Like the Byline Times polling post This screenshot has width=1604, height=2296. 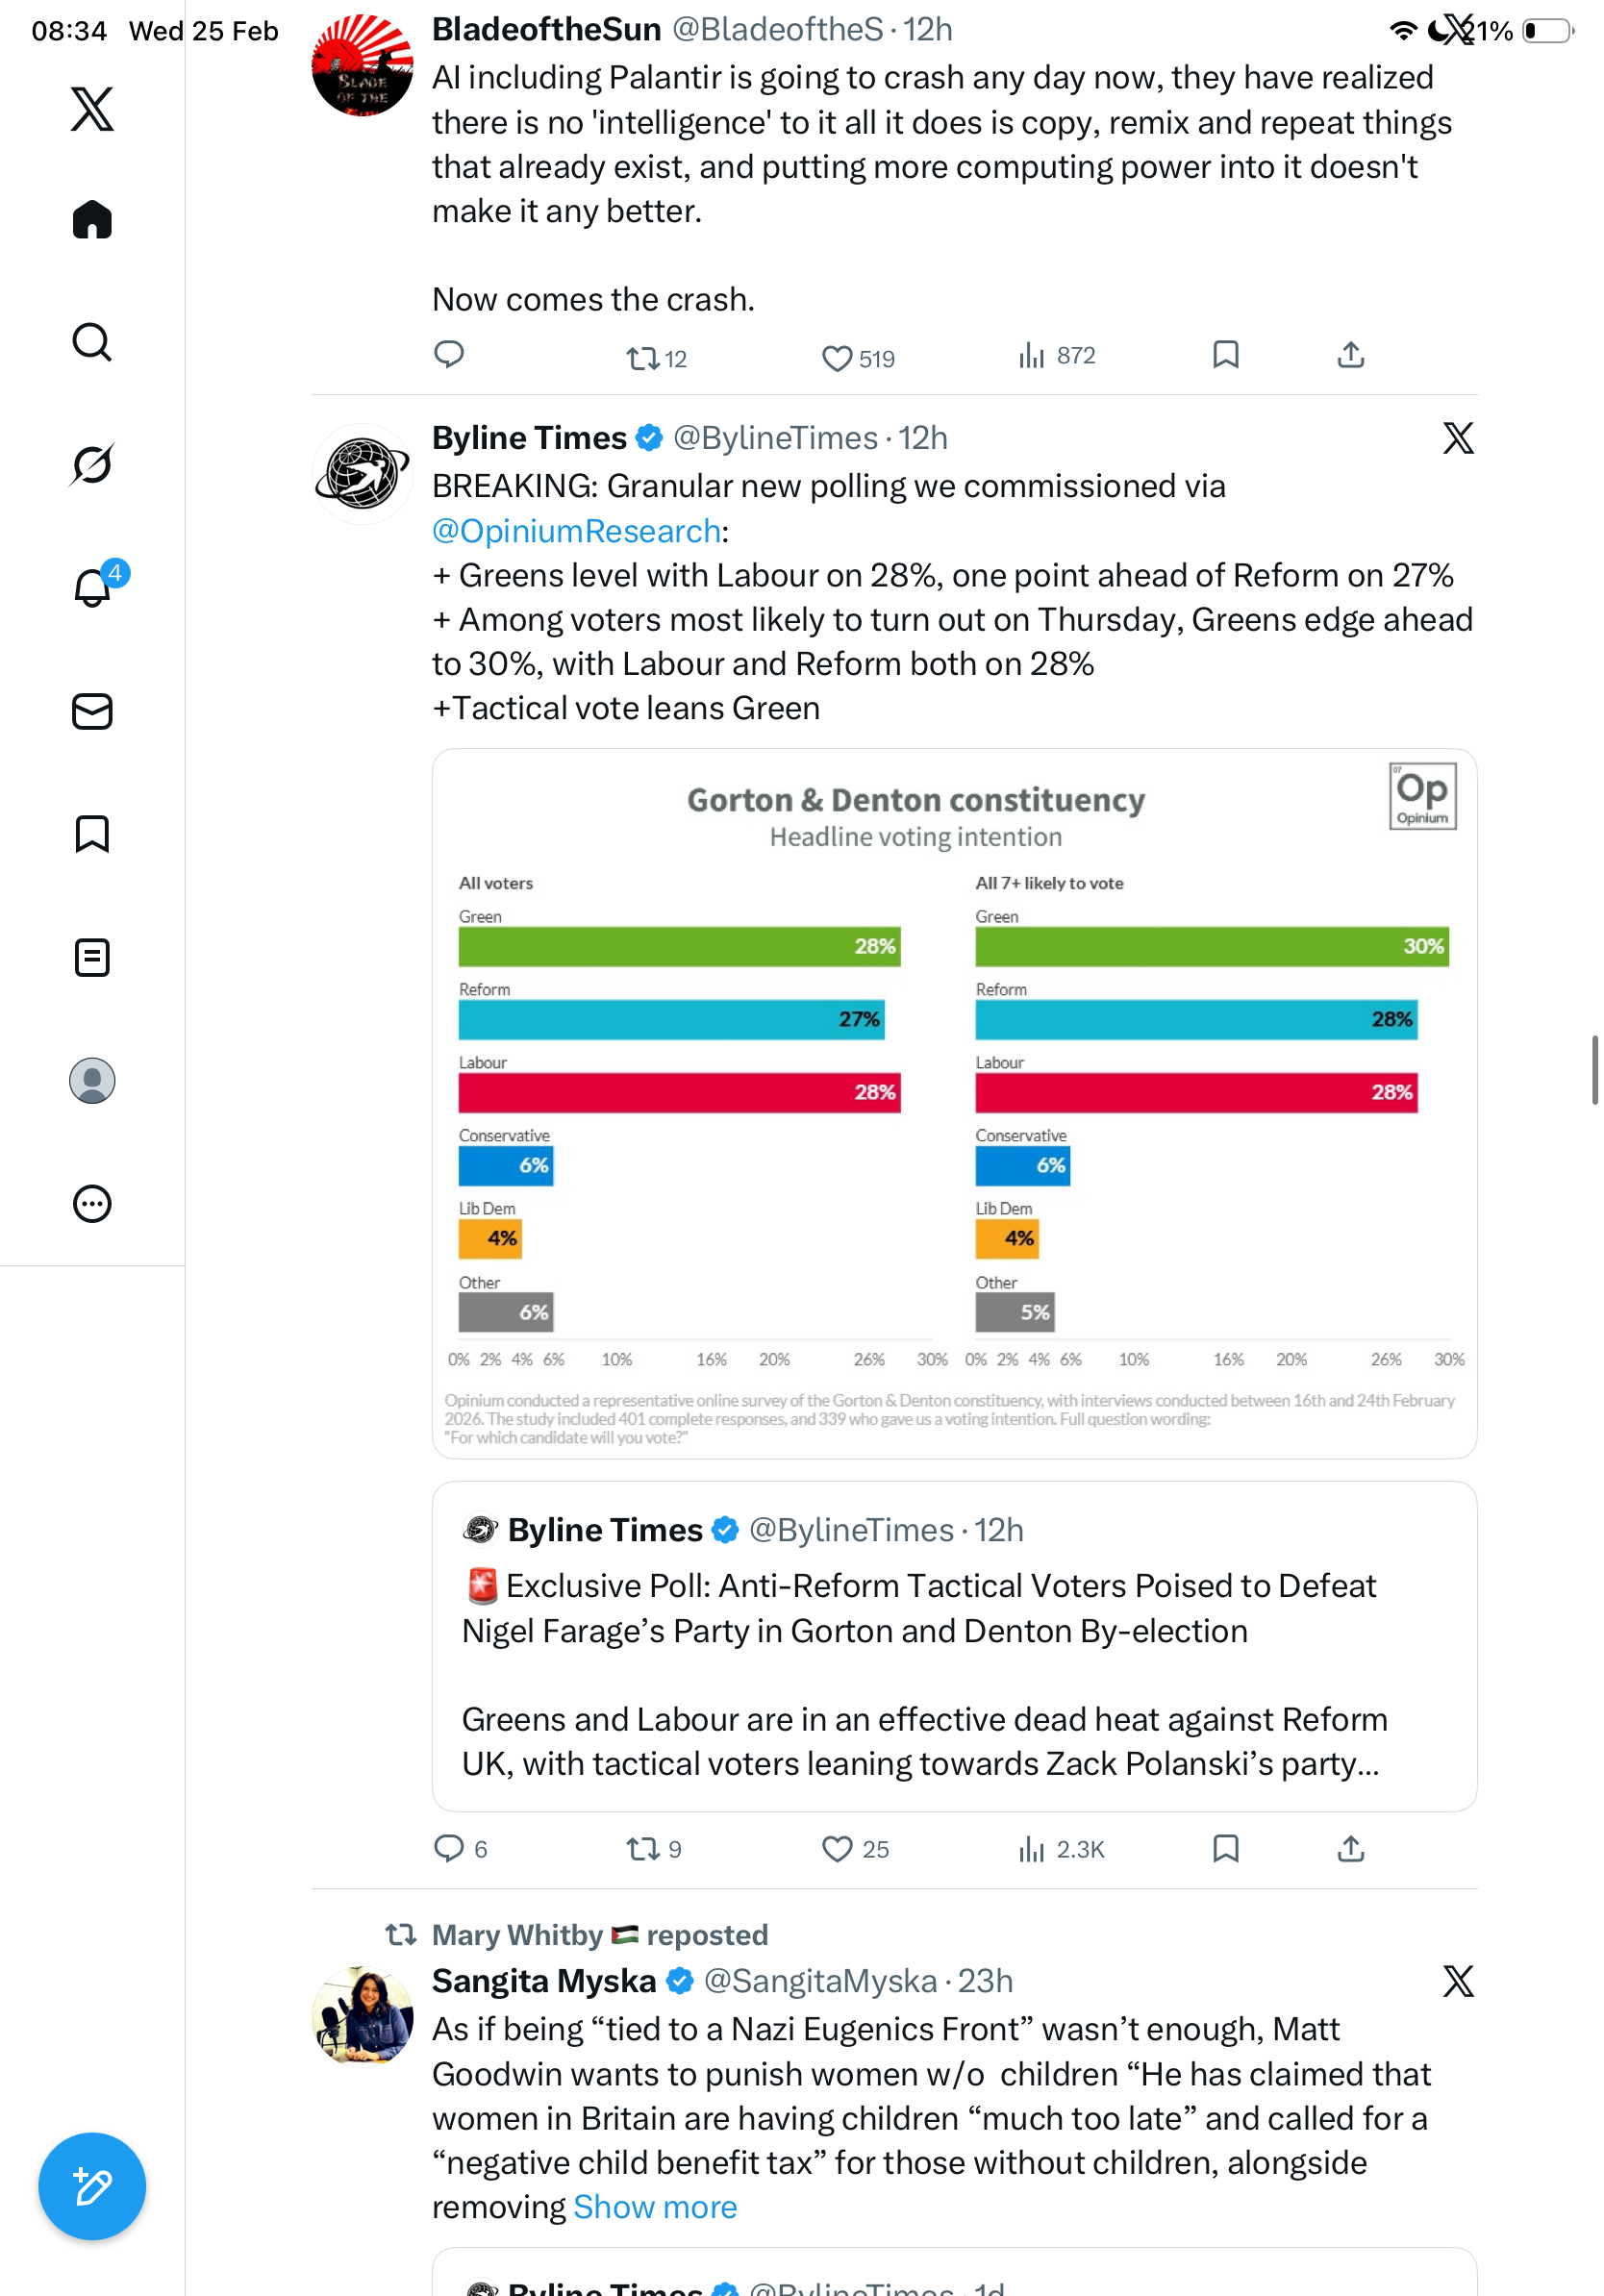pyautogui.click(x=836, y=1849)
